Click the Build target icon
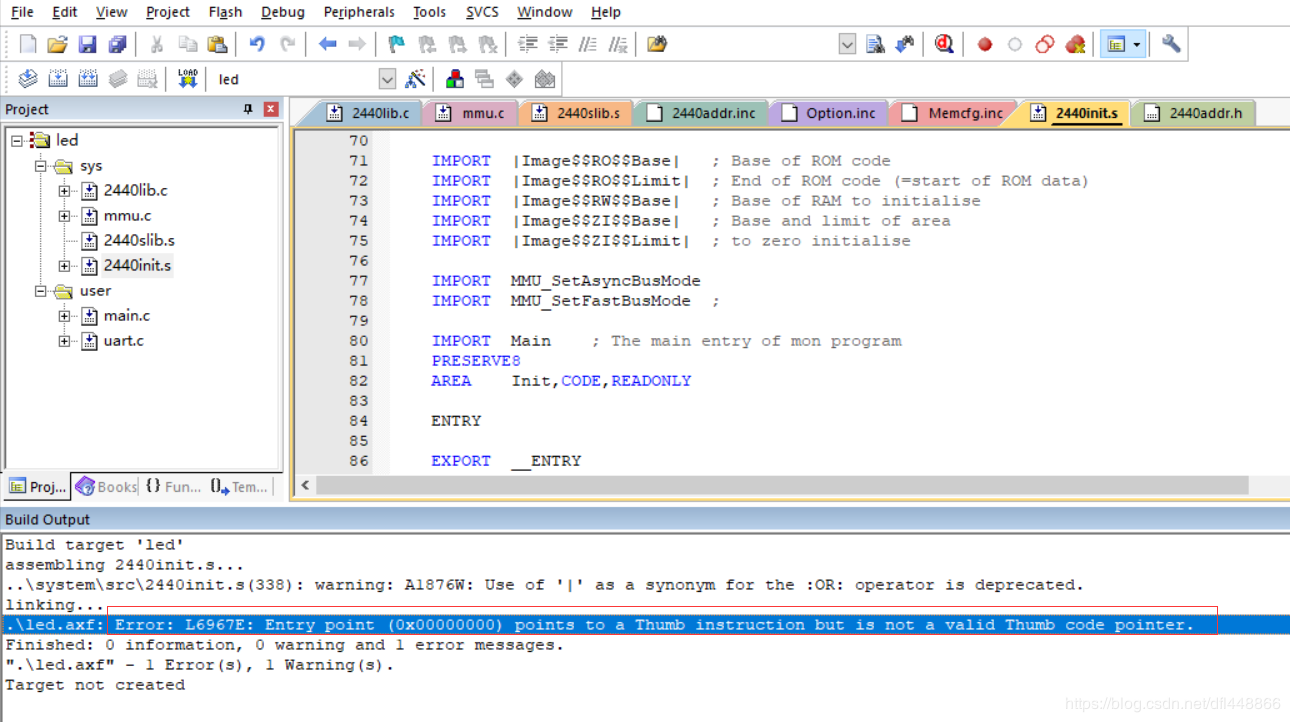Image resolution: width=1290 pixels, height=722 pixels. [58, 79]
